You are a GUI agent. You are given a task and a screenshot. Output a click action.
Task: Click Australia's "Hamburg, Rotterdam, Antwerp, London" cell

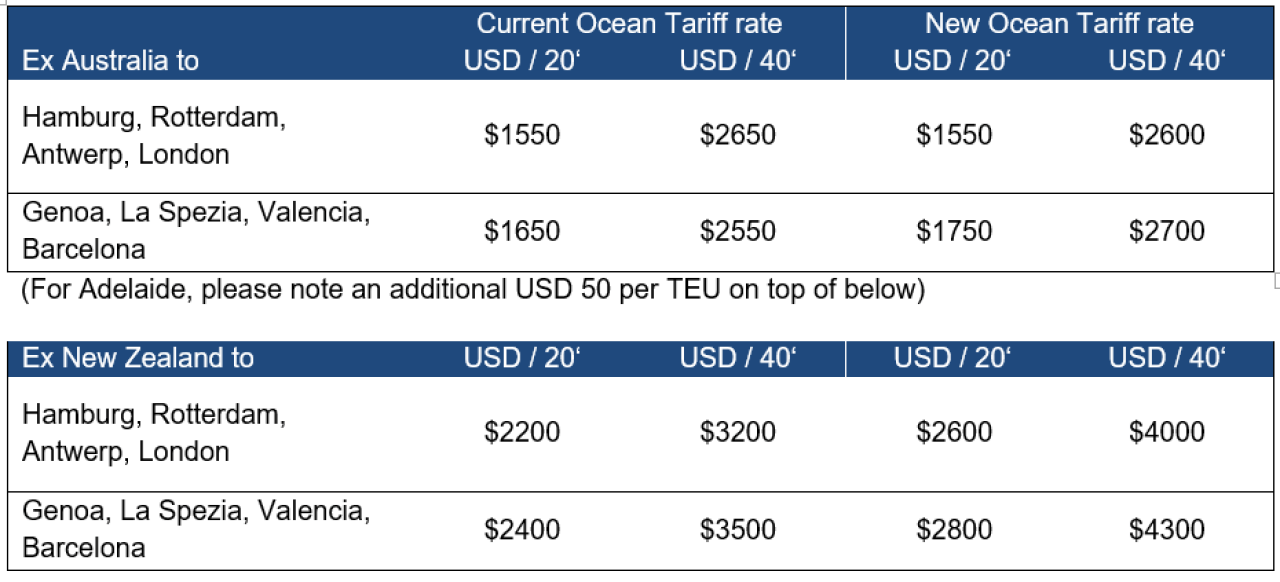point(154,136)
